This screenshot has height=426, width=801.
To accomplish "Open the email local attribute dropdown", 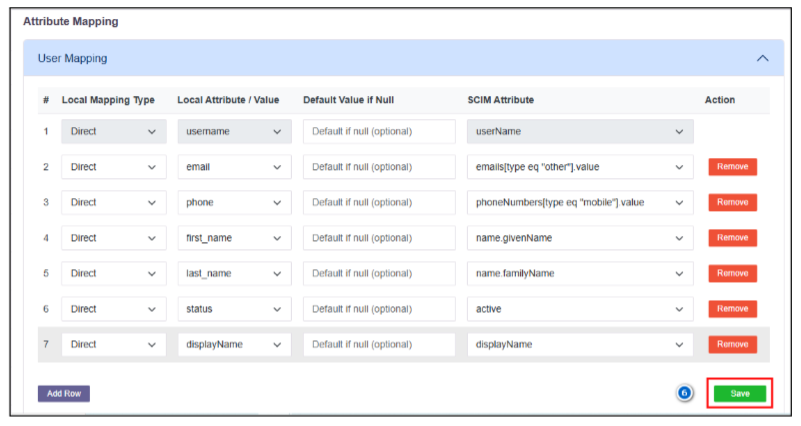I will 233,167.
